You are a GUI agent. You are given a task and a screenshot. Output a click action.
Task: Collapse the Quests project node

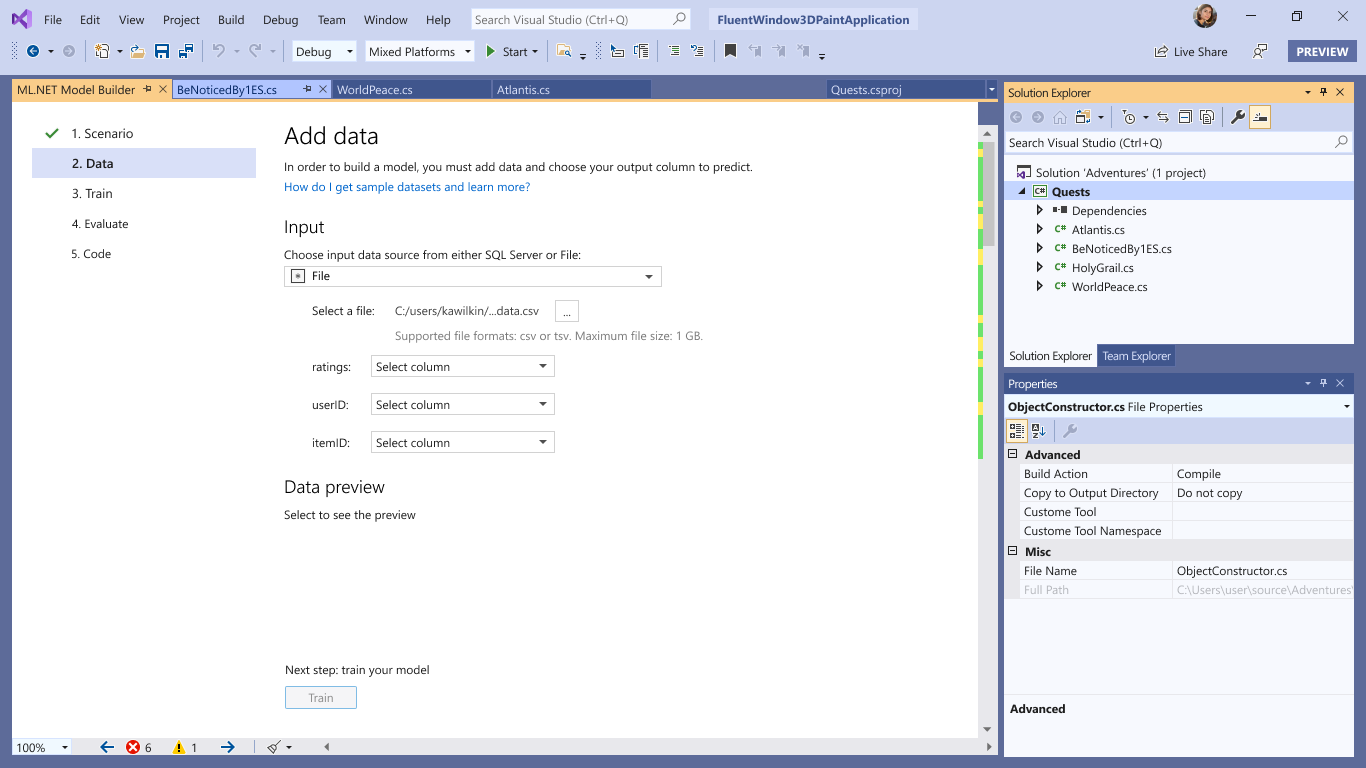point(1022,192)
